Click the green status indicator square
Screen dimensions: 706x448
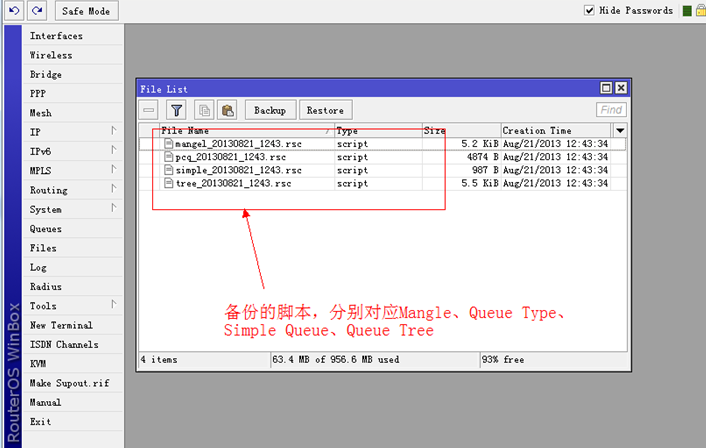(x=687, y=10)
